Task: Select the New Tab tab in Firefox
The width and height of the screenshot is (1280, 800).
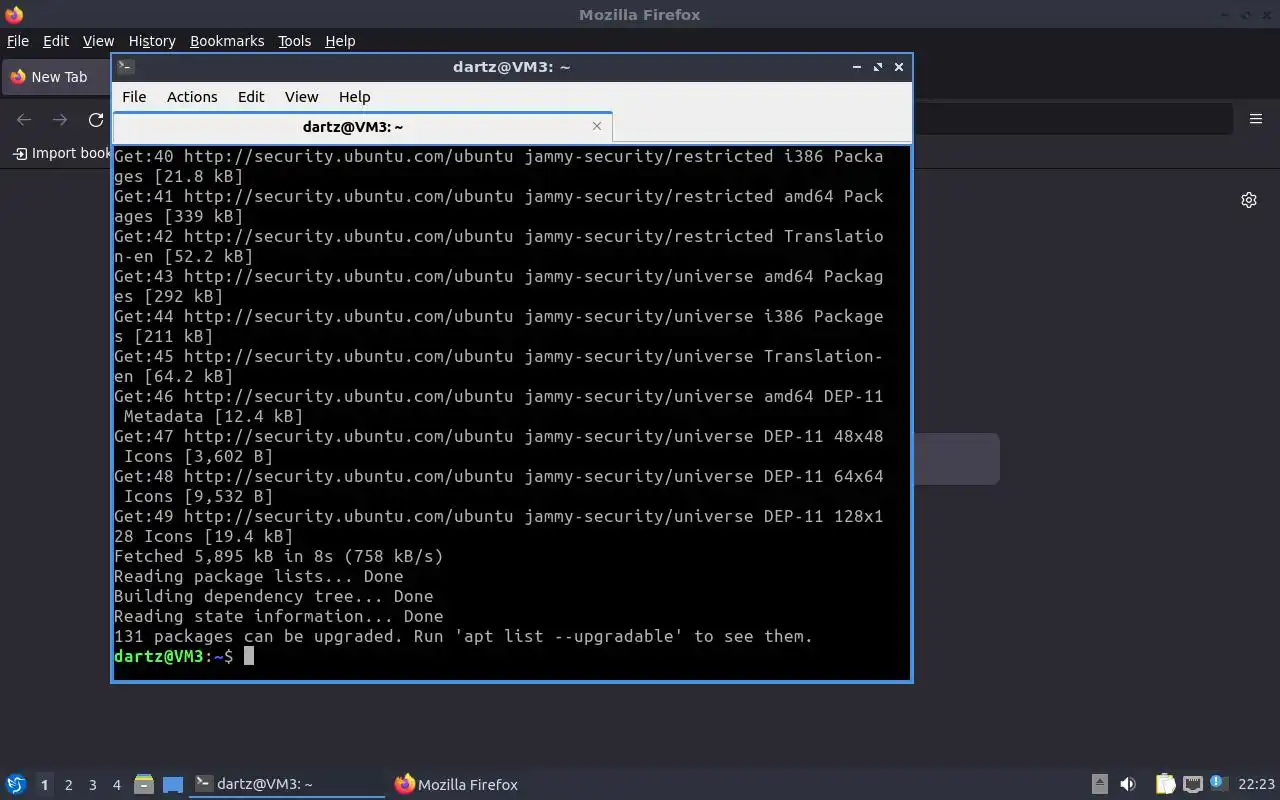Action: 57,77
